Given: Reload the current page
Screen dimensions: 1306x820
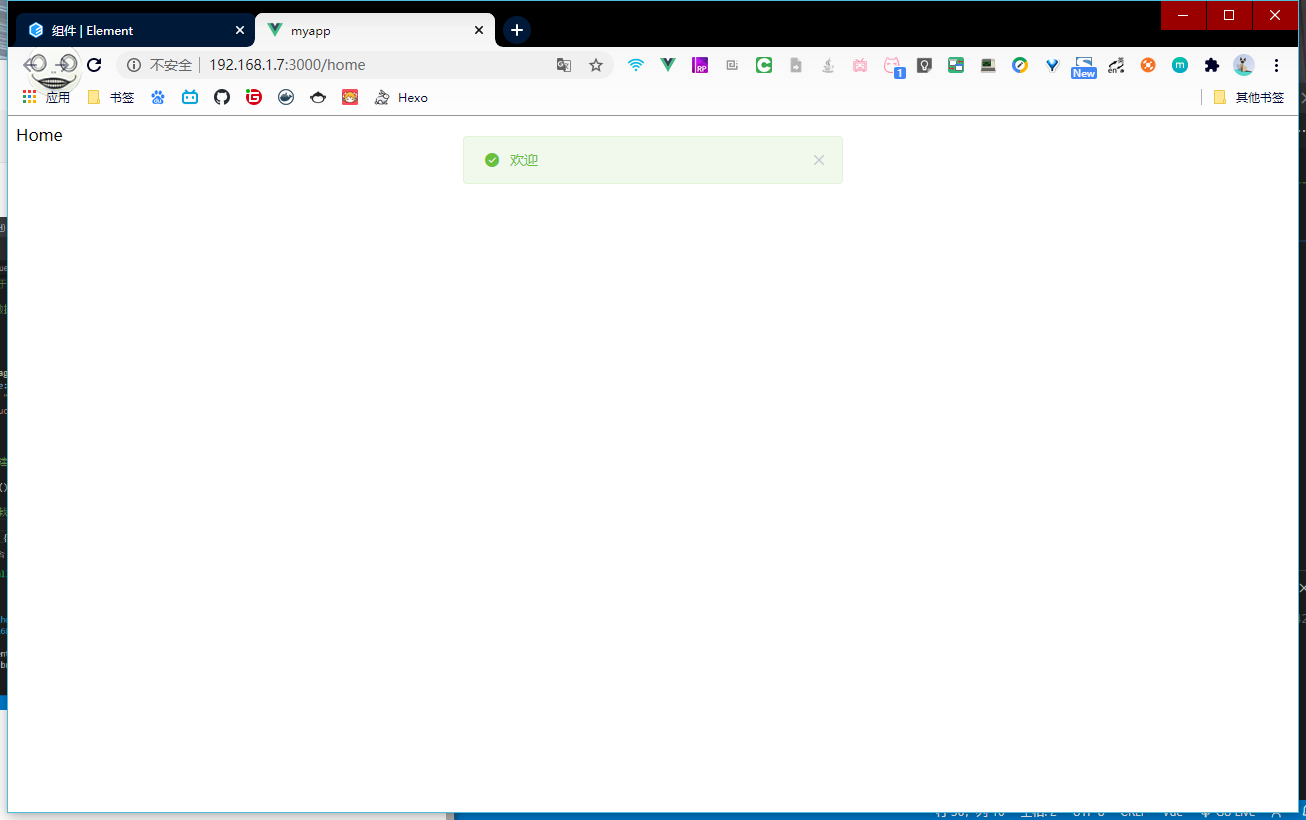Looking at the screenshot, I should (x=94, y=65).
